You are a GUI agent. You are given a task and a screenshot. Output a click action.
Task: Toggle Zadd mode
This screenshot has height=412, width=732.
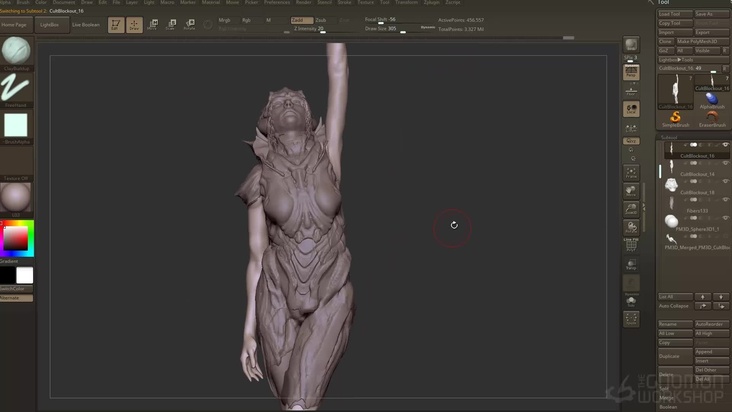tap(302, 20)
